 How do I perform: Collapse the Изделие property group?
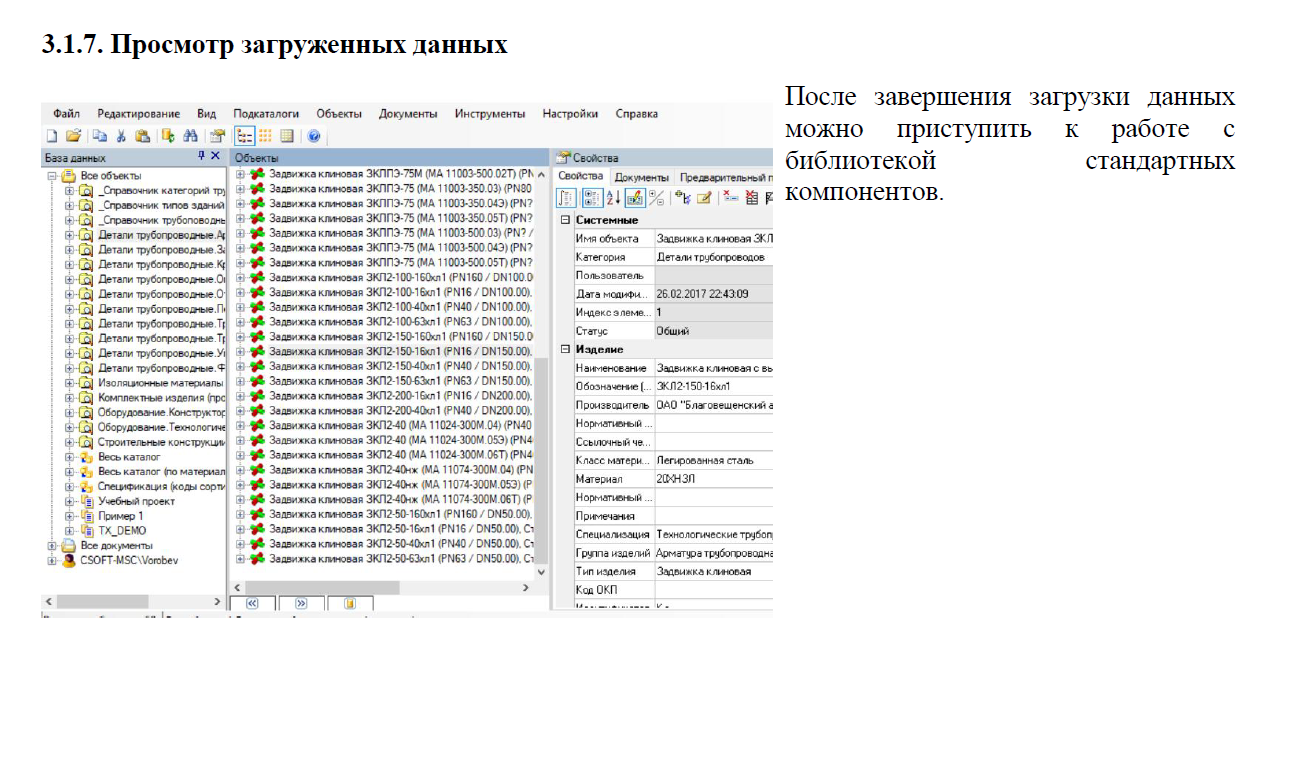(x=566, y=350)
